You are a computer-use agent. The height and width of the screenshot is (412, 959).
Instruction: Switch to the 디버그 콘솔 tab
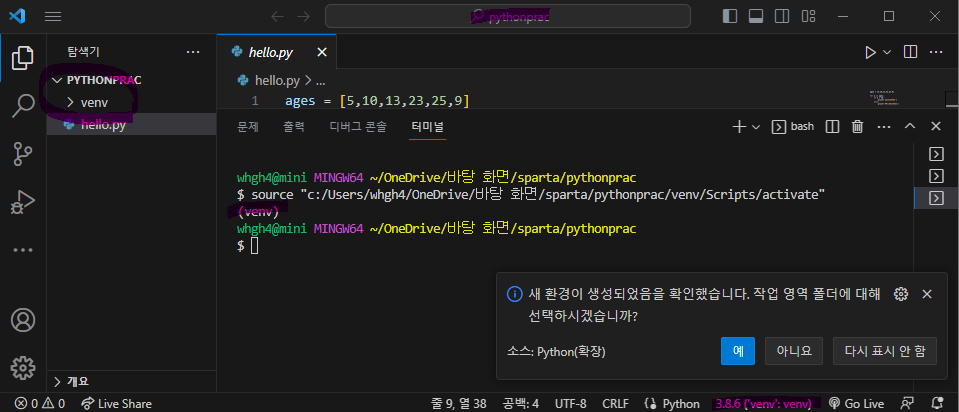click(x=358, y=127)
